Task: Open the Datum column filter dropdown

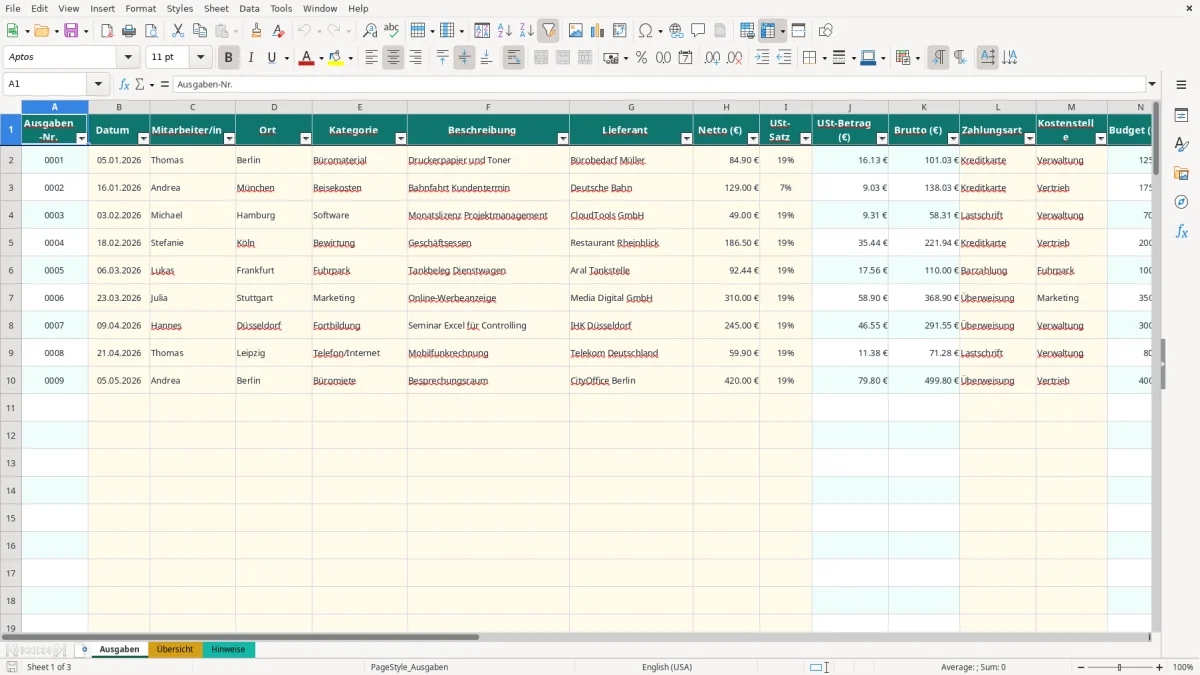Action: [143, 139]
